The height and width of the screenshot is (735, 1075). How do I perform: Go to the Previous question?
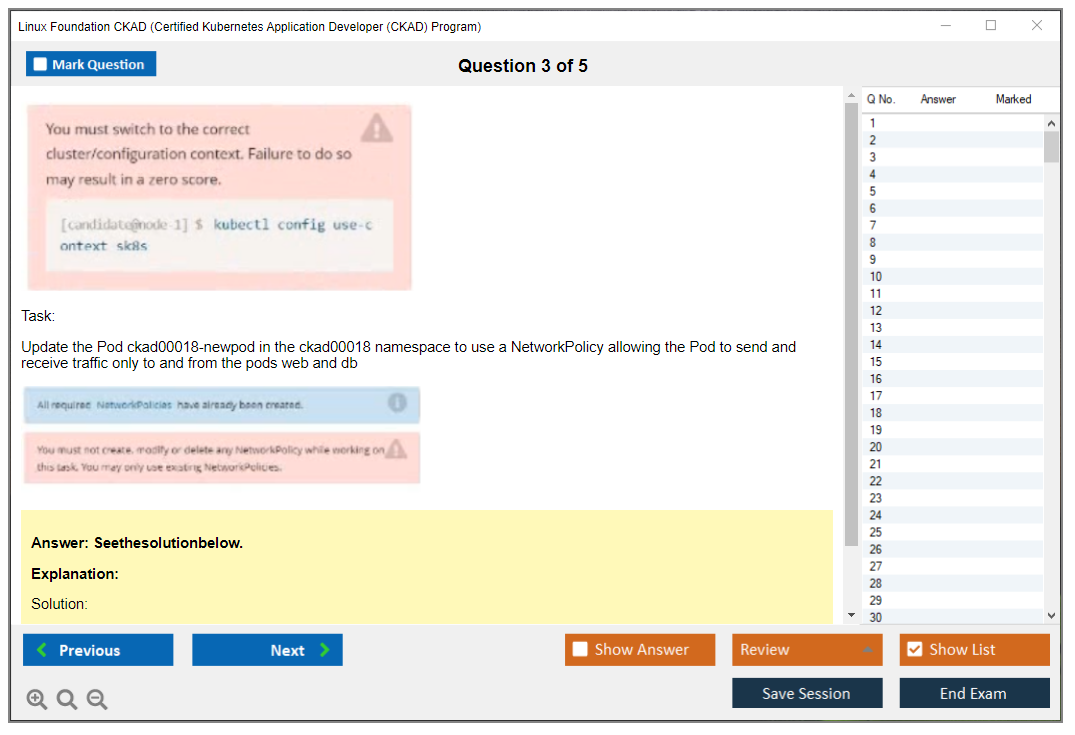pyautogui.click(x=98, y=650)
